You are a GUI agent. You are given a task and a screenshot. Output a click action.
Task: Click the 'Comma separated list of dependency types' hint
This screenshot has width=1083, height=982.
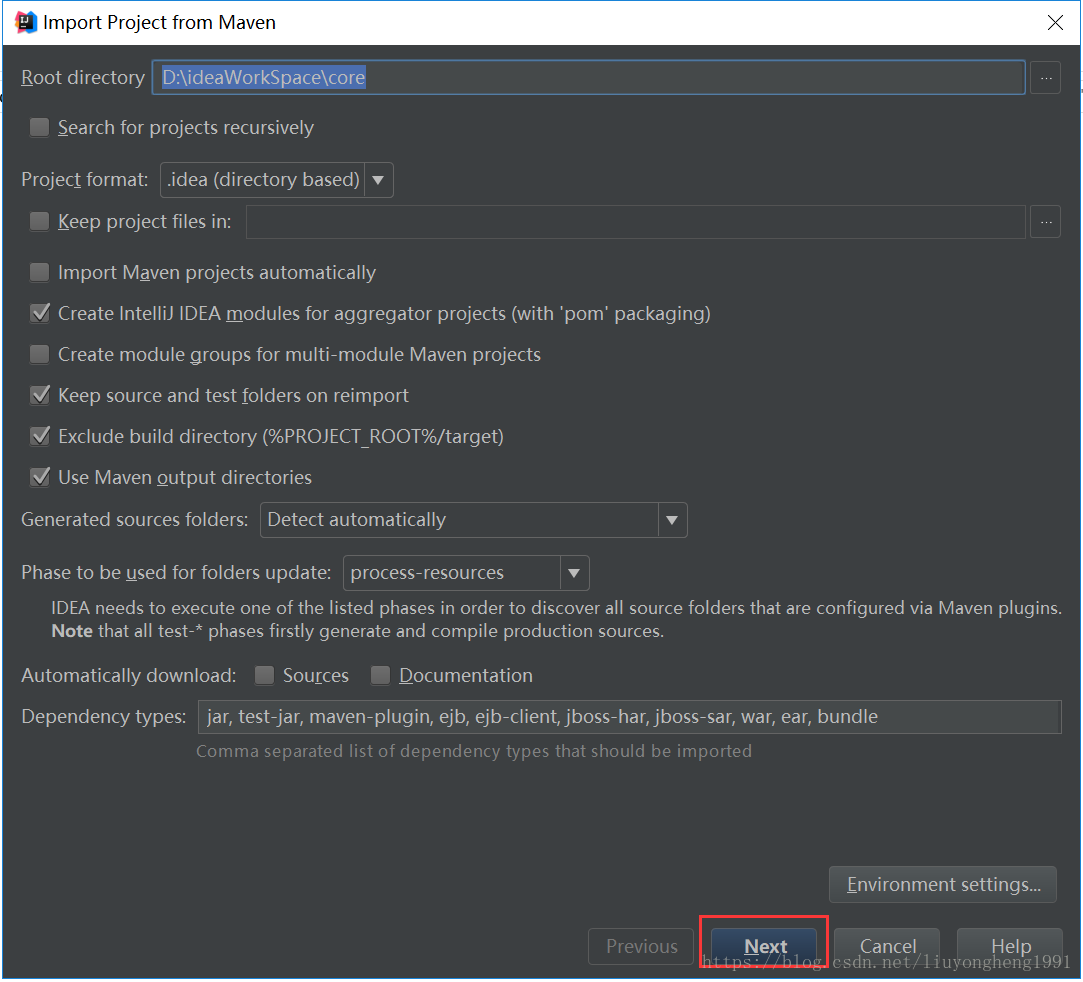coord(474,751)
